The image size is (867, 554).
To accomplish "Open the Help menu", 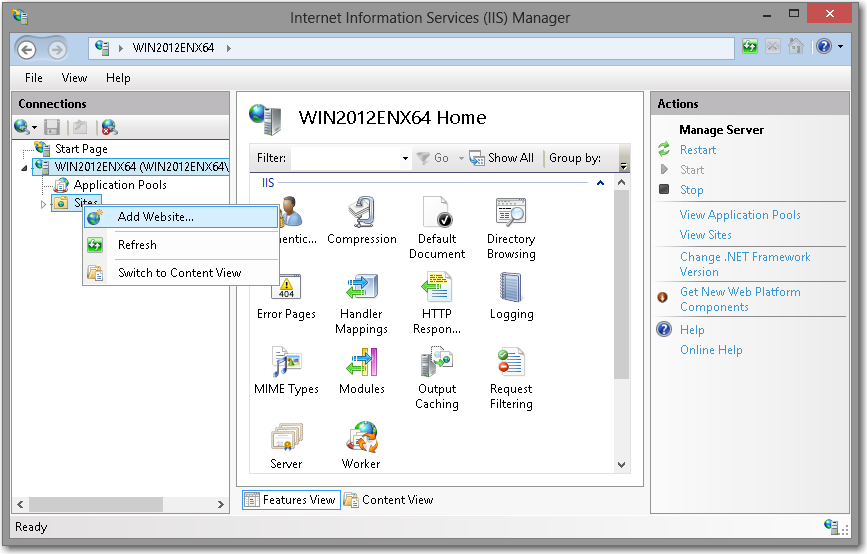I will [118, 78].
